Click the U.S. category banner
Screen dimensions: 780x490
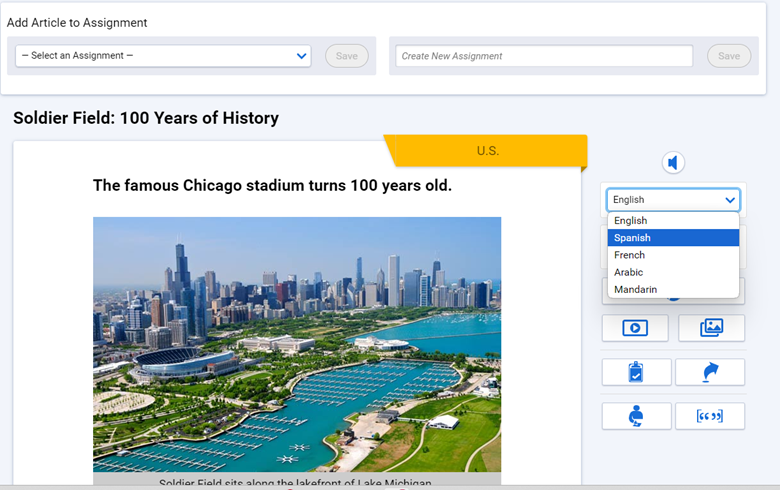[x=487, y=151]
